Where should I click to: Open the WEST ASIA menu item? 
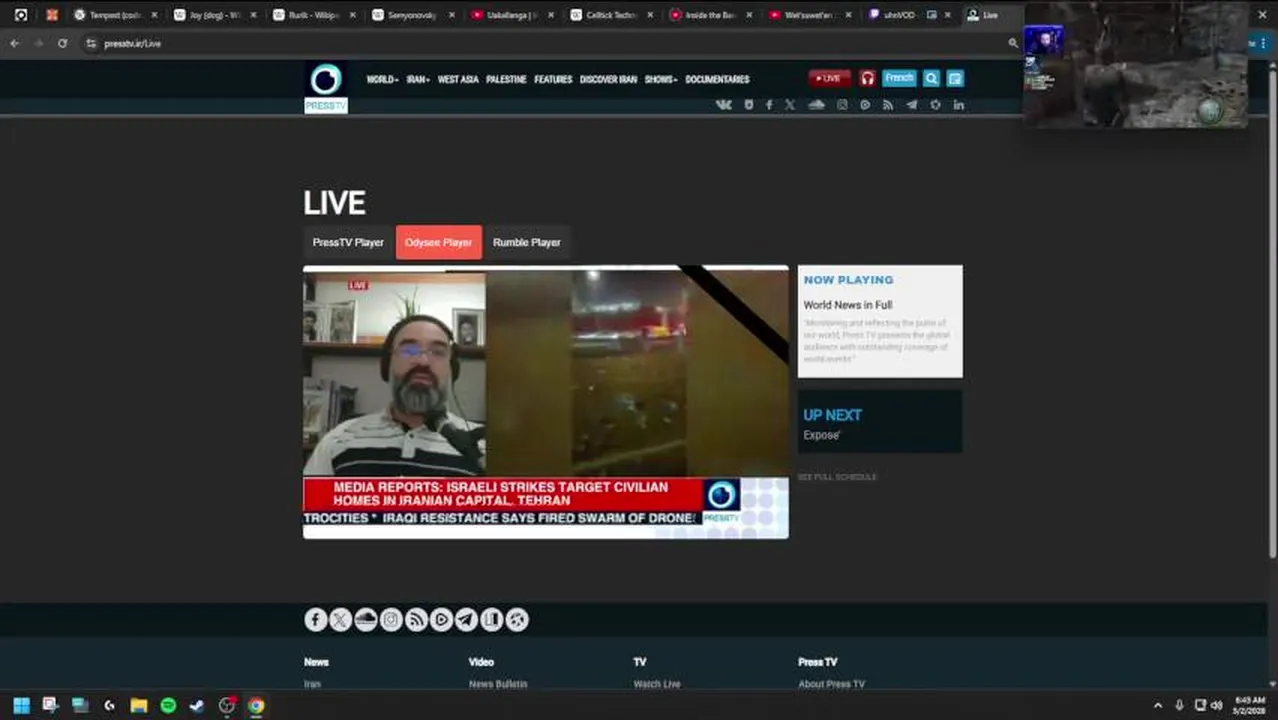point(458,79)
